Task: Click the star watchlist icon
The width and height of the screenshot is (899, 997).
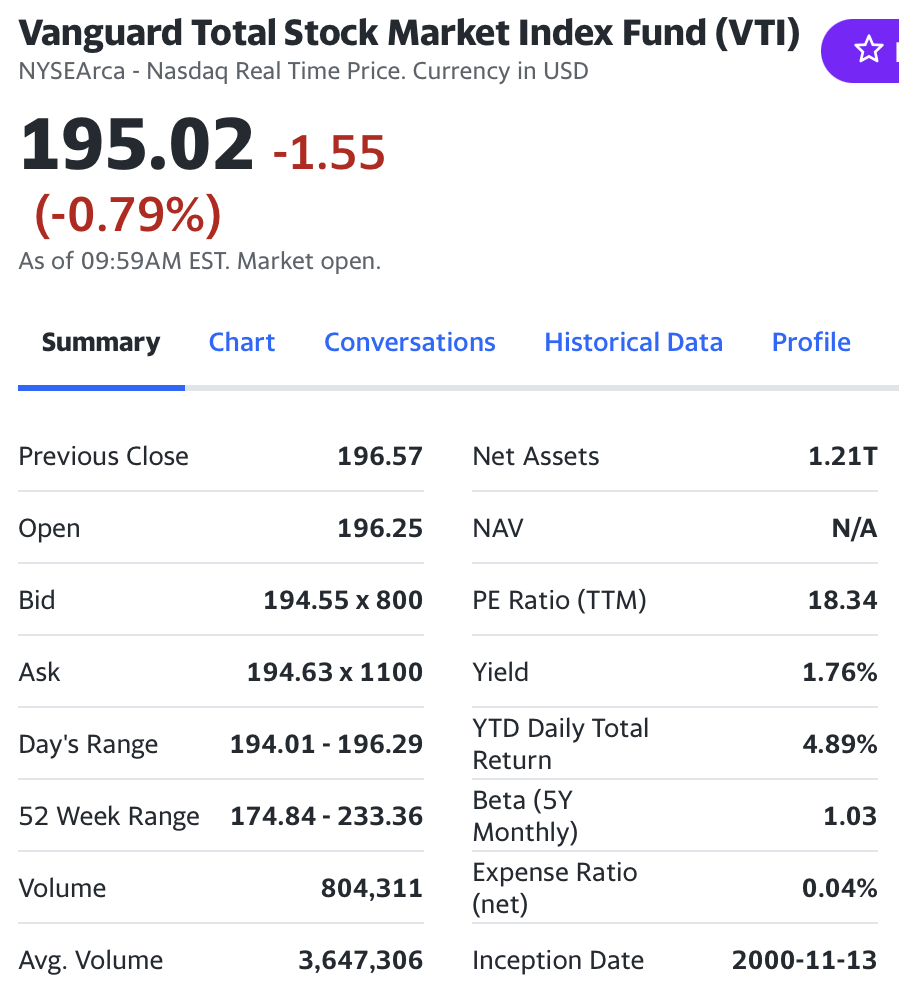Action: tap(869, 49)
